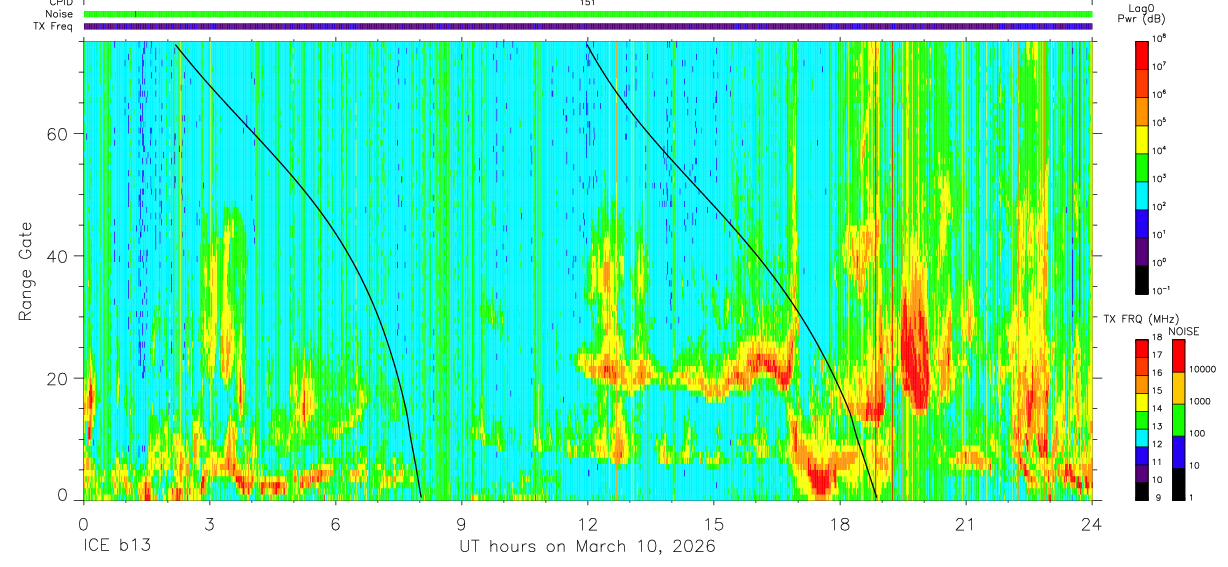Click the 'TX FRQ (MHz)' colorbar title
1228x567 pixels.
click(1141, 319)
